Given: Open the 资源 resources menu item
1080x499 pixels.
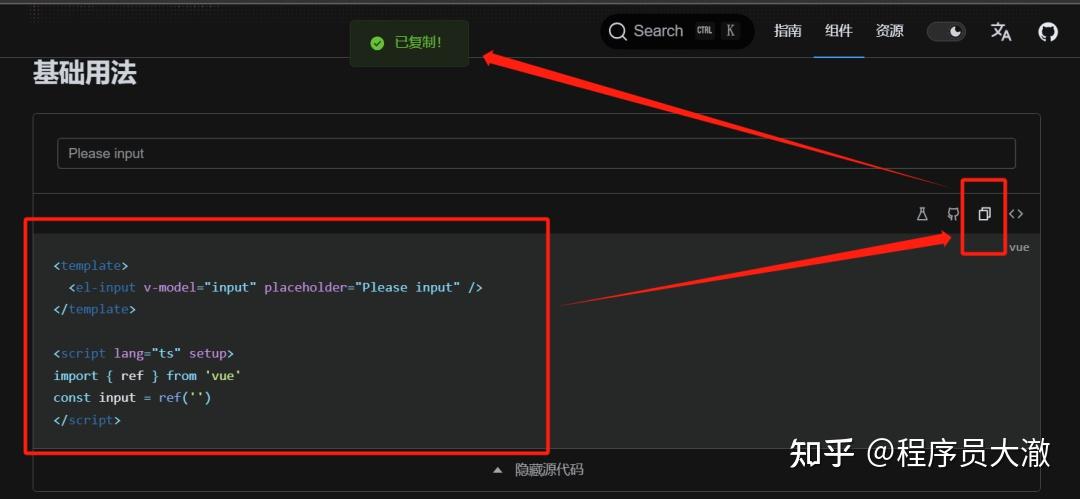Looking at the screenshot, I should tap(889, 31).
